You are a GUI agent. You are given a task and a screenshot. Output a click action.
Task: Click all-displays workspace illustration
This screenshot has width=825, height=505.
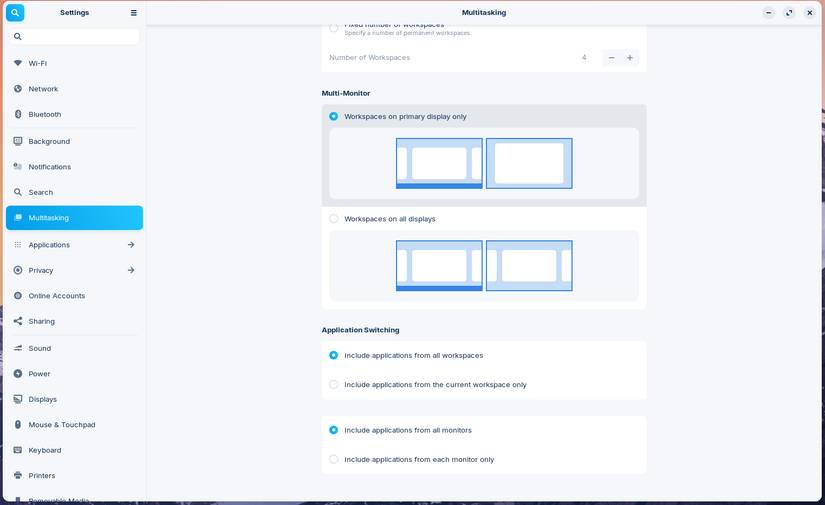(x=484, y=266)
